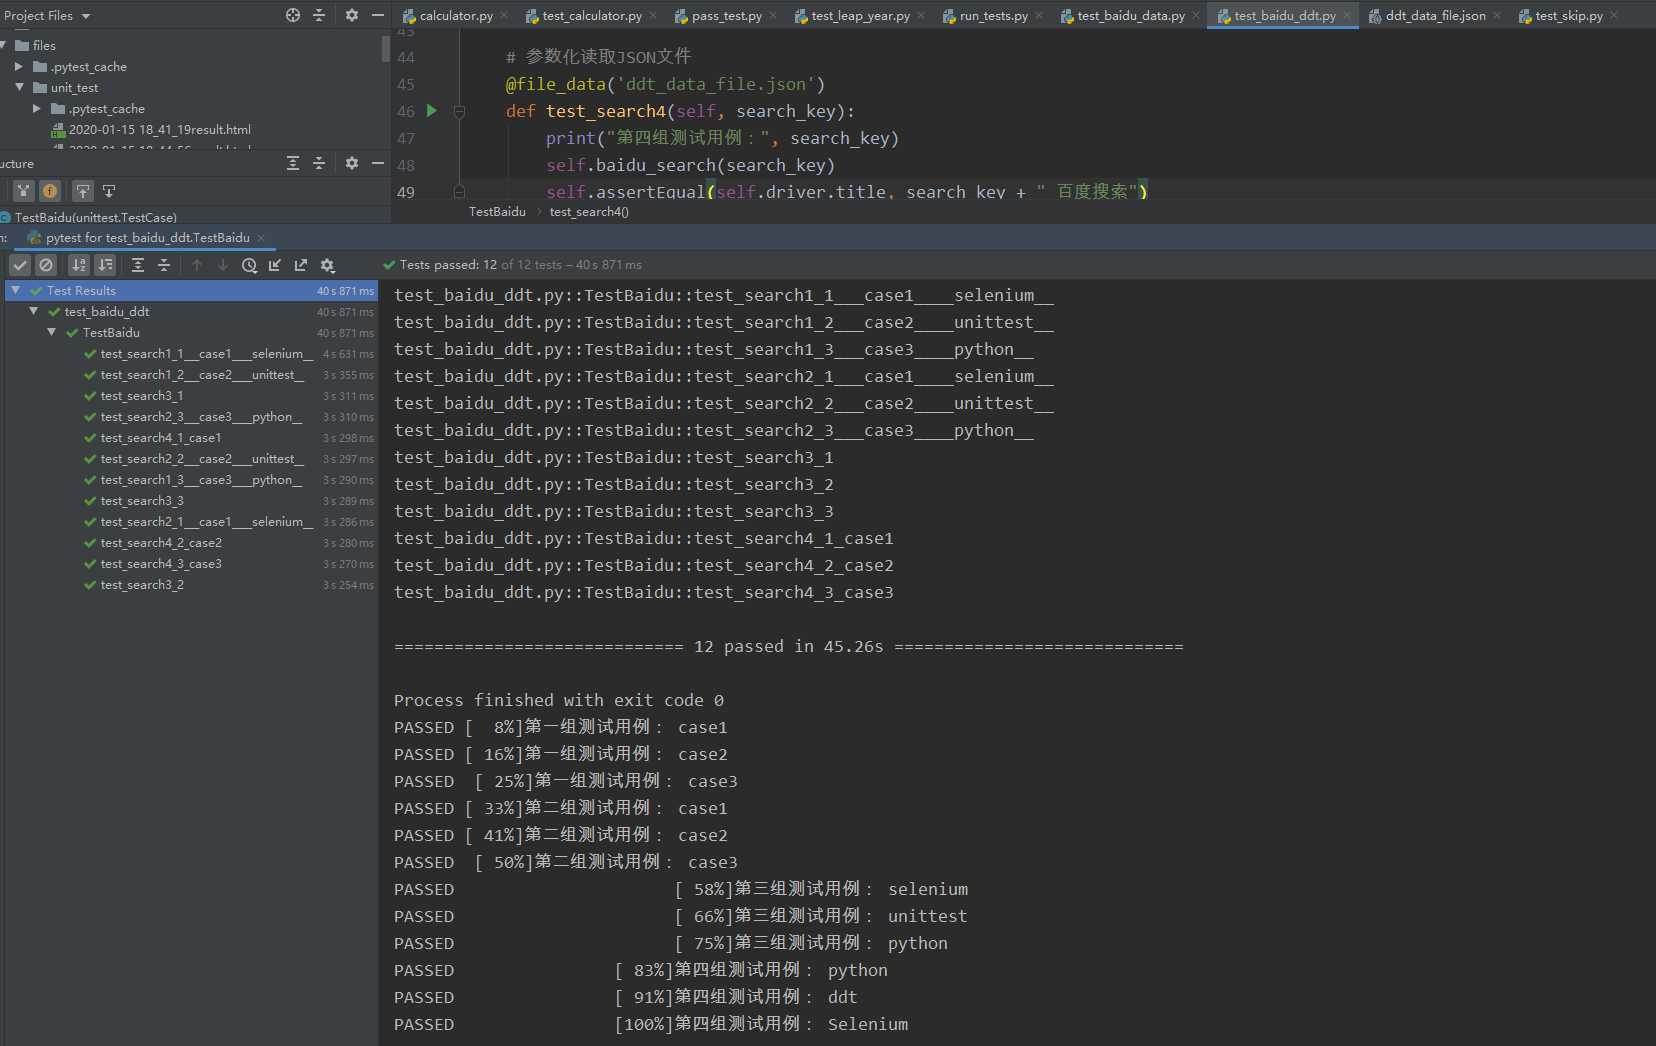1656x1046 pixels.
Task: Hide the Structure panel
Action: point(378,163)
